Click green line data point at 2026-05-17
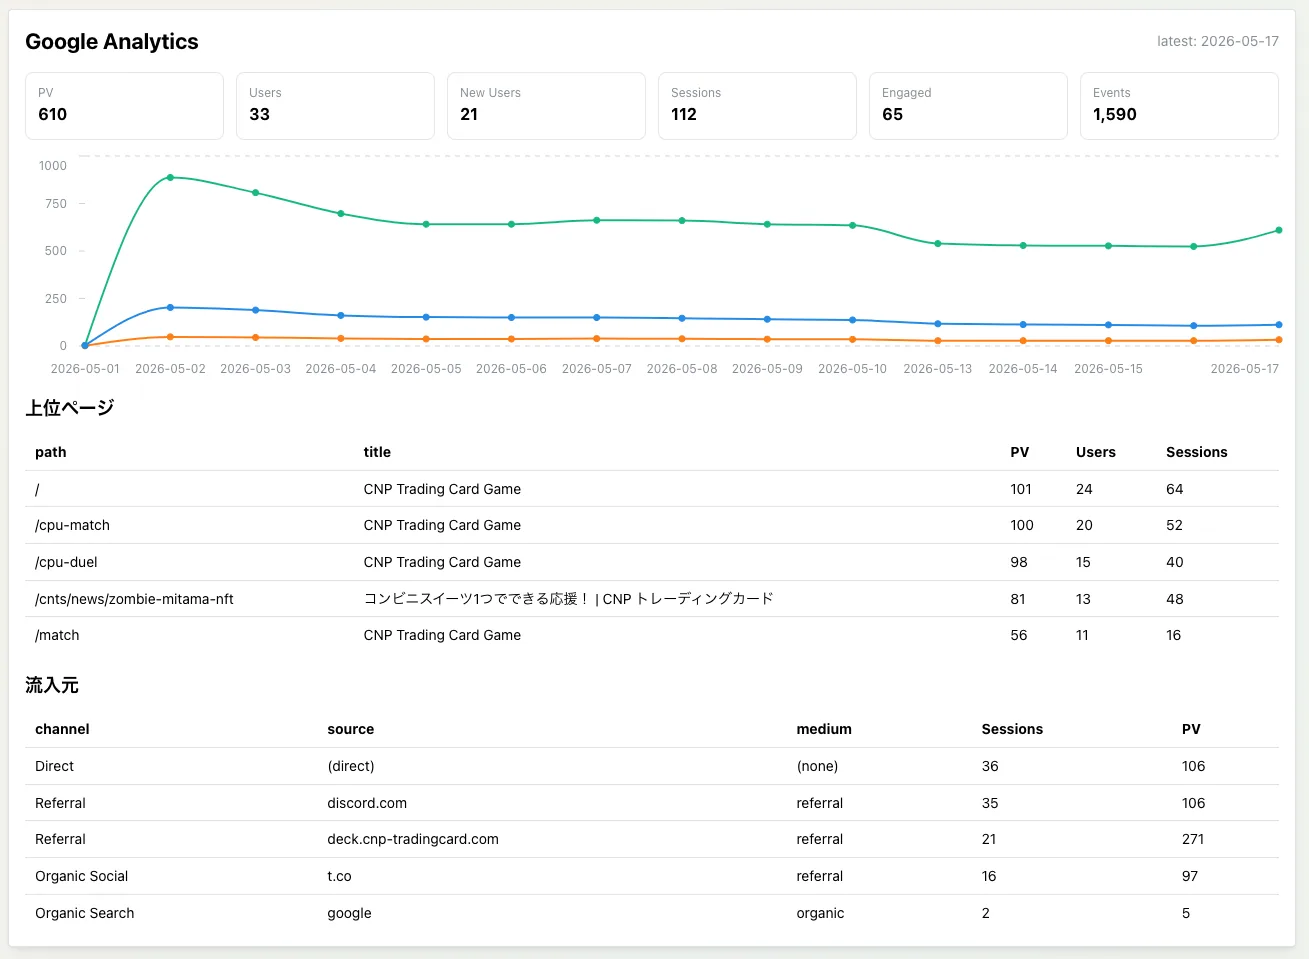This screenshot has width=1309, height=959. 1279,230
